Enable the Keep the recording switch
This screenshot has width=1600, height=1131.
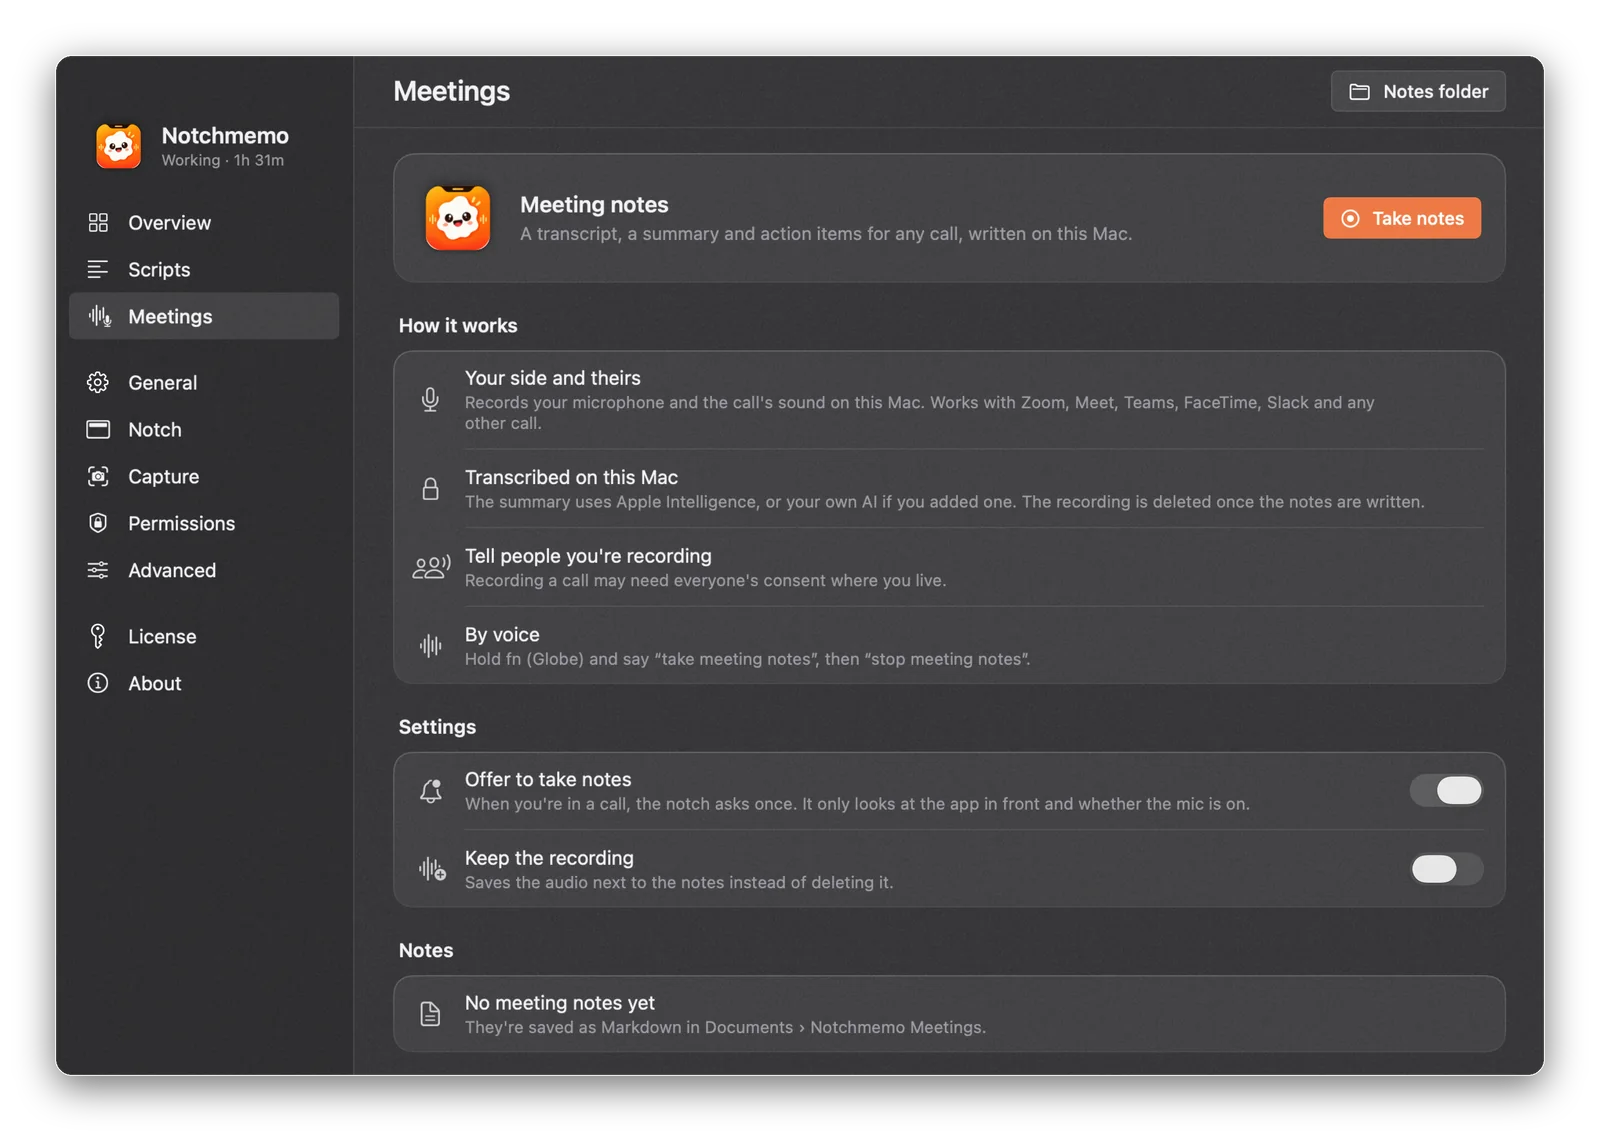click(x=1446, y=869)
